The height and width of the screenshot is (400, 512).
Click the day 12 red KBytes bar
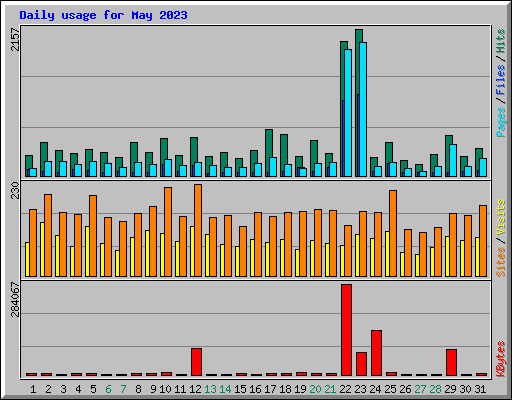196,362
